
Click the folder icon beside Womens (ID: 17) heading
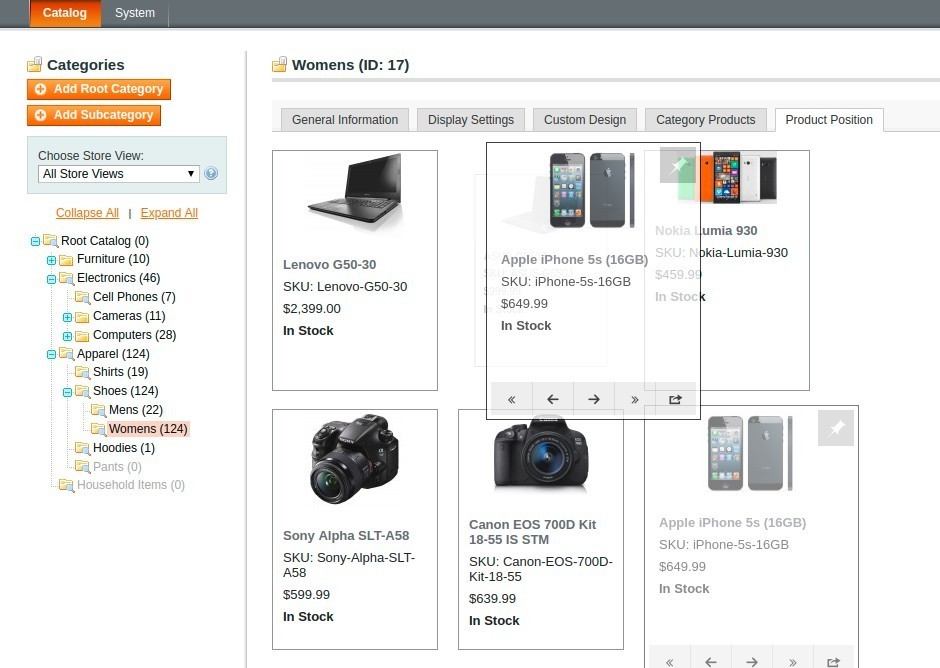pyautogui.click(x=279, y=64)
